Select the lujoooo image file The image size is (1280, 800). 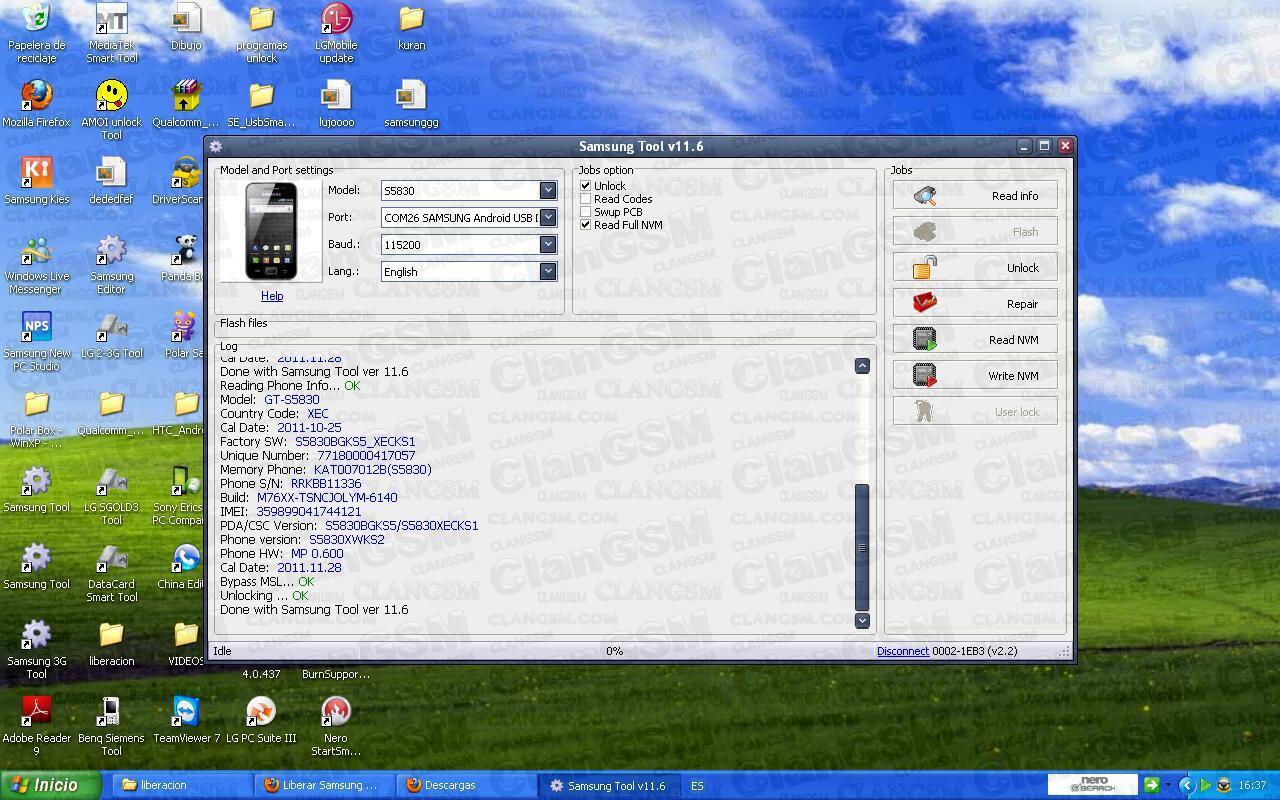(336, 103)
